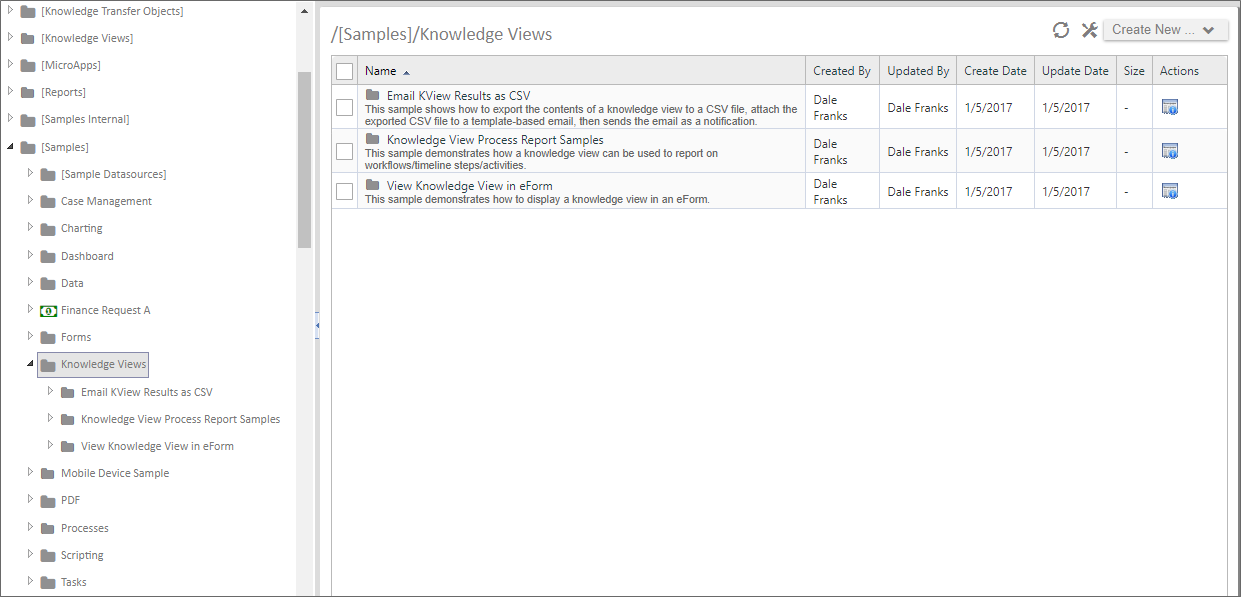Viewport: 1241px width, 597px height.
Task: Check the Knowledge View Process Report Samples row
Action: (344, 151)
